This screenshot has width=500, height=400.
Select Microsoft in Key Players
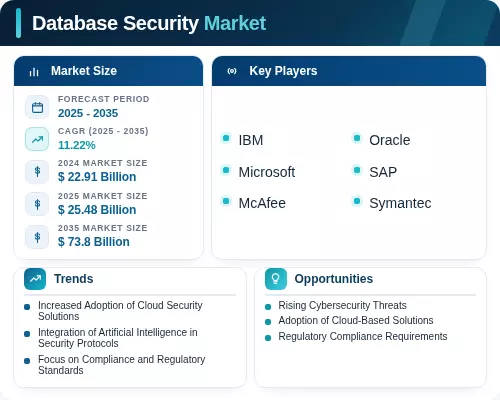click(x=267, y=172)
